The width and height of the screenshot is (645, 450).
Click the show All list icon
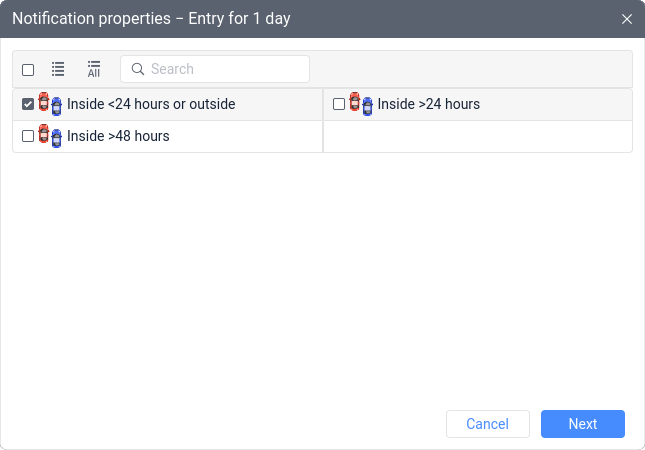[94, 69]
